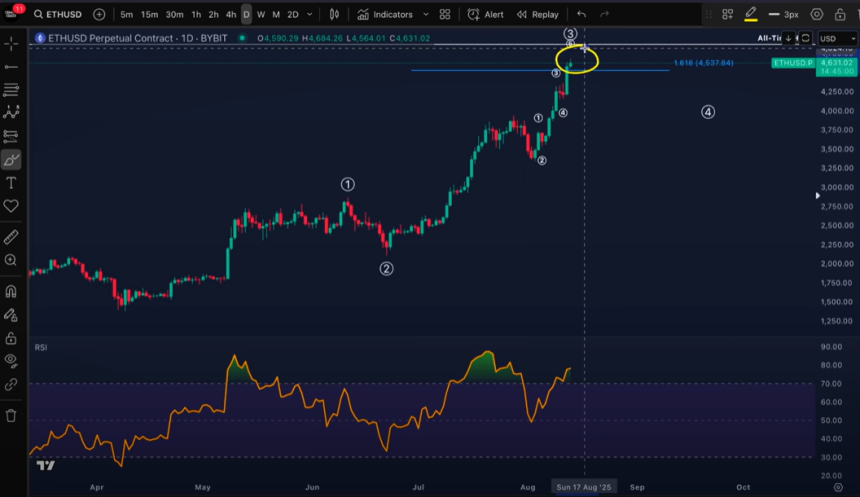Expand the timeframe interval dropdown arrow

point(309,15)
